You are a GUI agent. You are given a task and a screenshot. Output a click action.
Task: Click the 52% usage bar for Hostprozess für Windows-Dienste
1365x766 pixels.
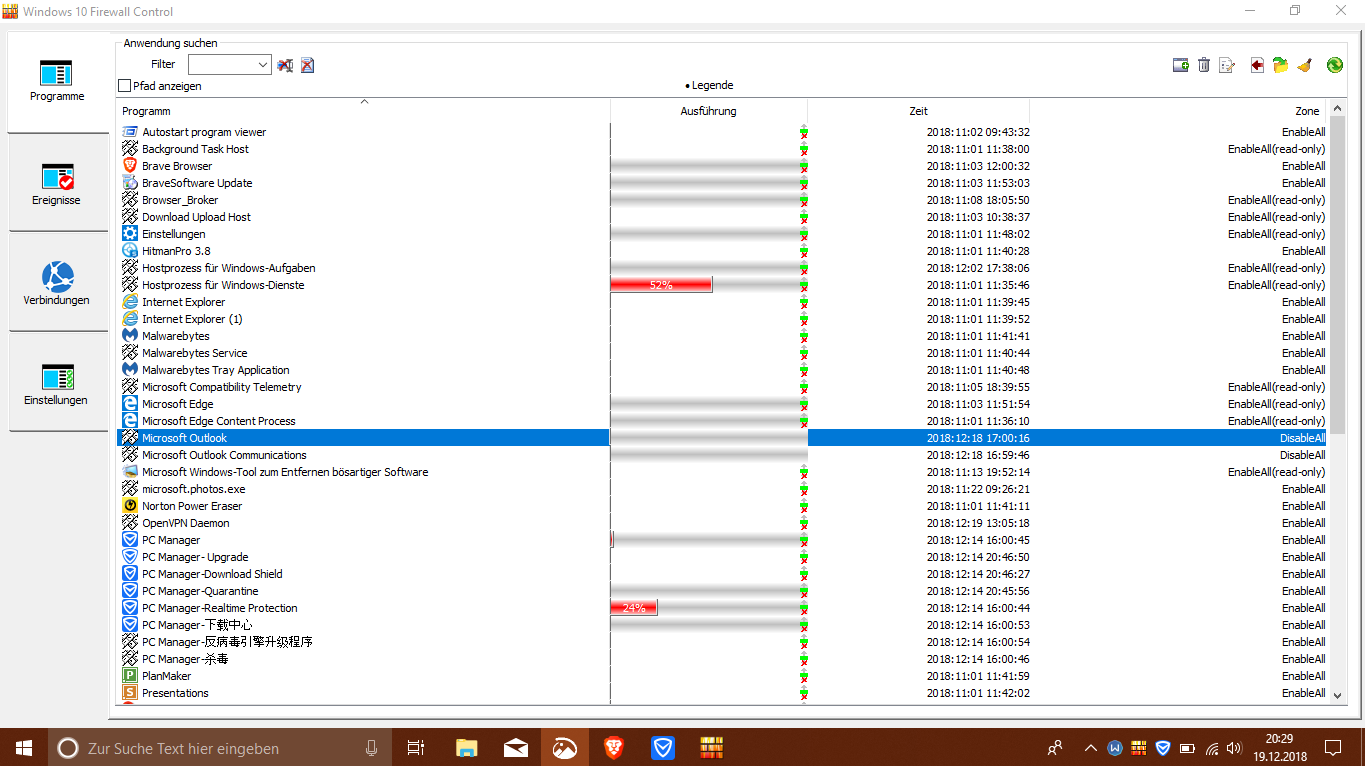(x=661, y=285)
